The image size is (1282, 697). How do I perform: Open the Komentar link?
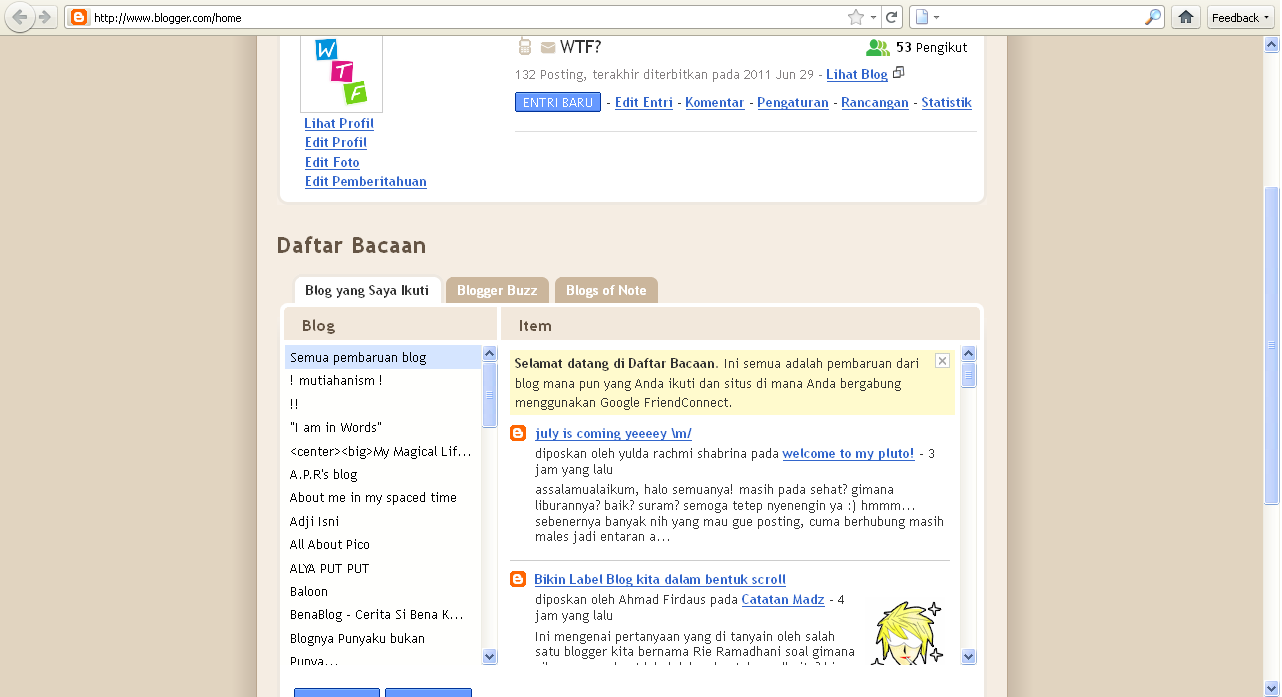pyautogui.click(x=715, y=102)
